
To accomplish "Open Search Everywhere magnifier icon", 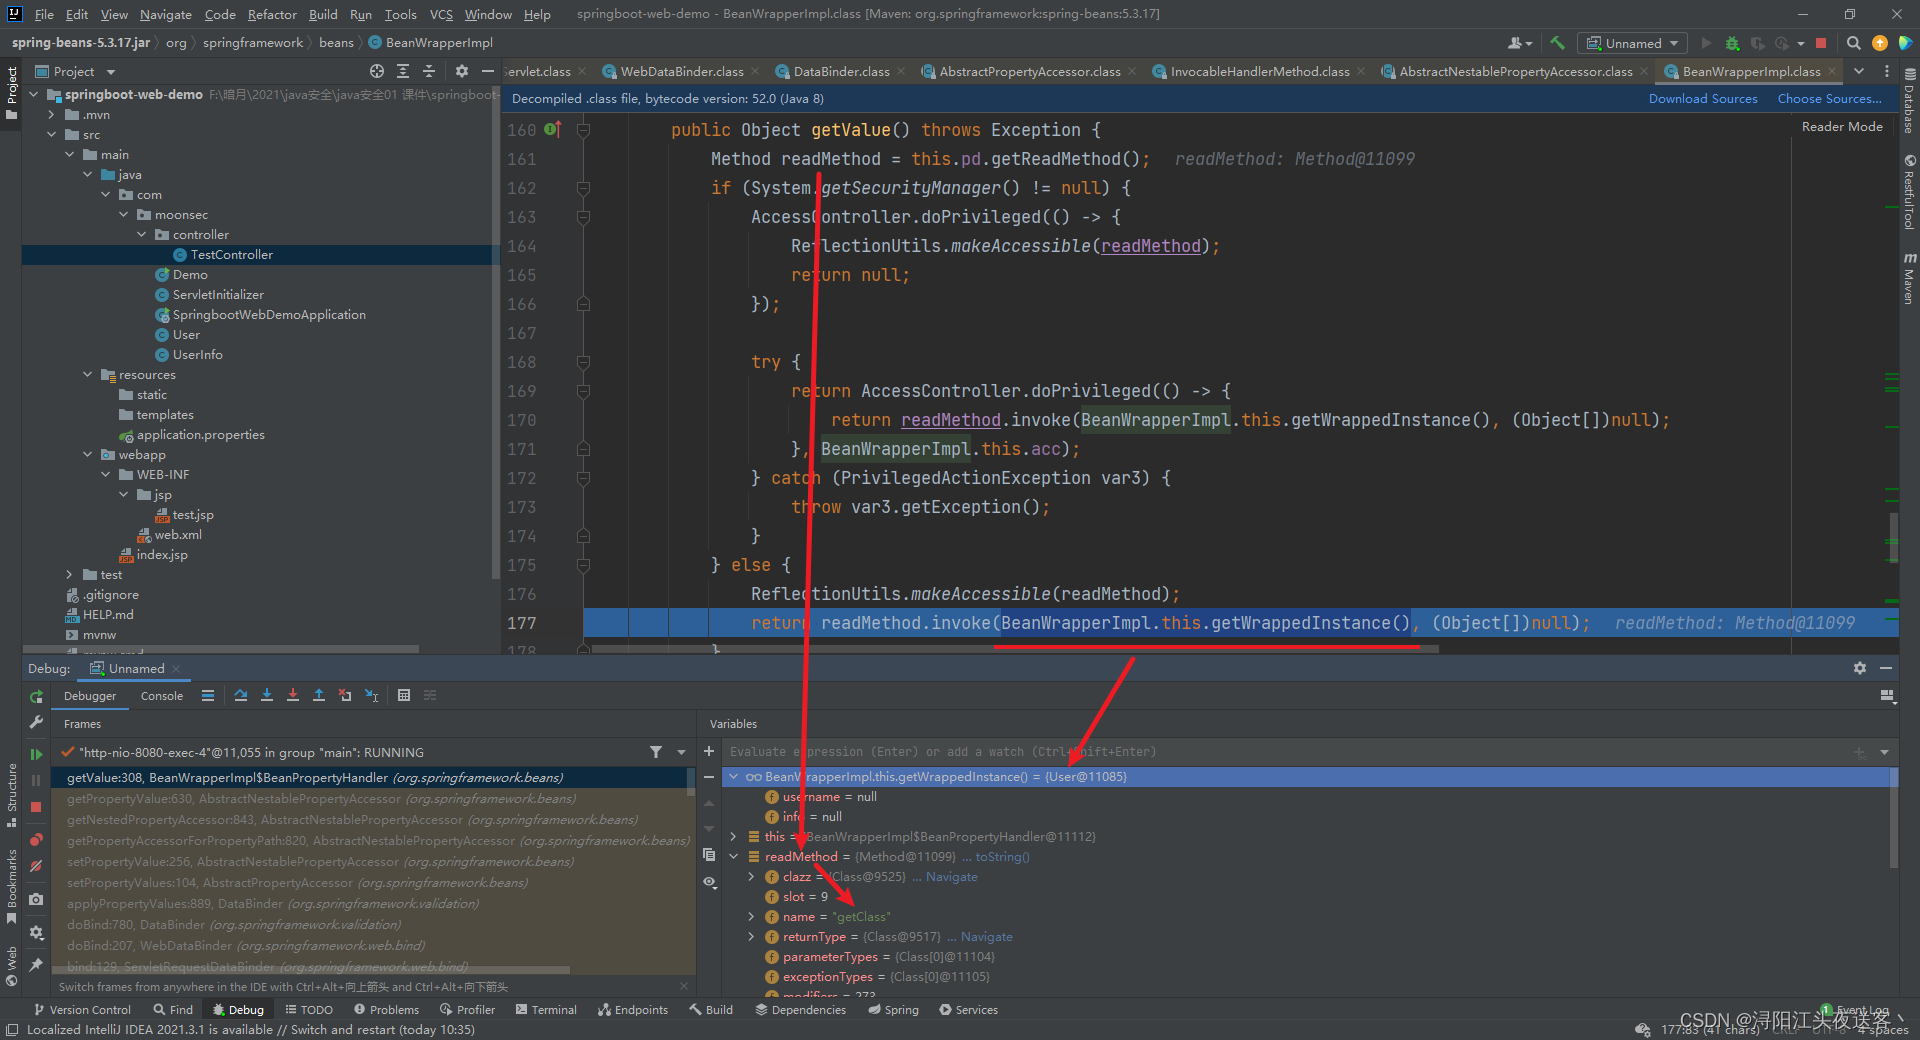I will click(x=1853, y=43).
